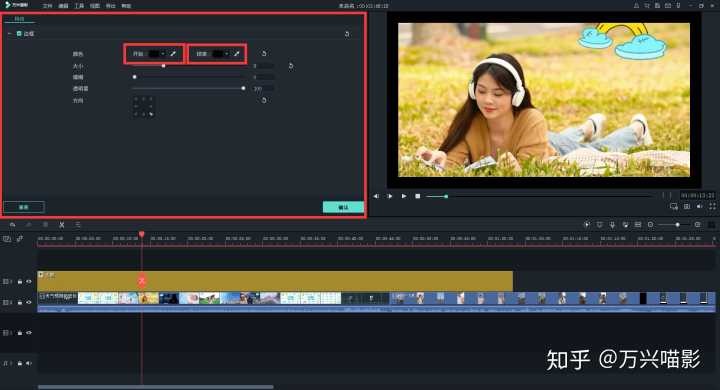Viewport: 720px width, 390px height.
Task: Open the 工具 menu
Action: [79, 6]
